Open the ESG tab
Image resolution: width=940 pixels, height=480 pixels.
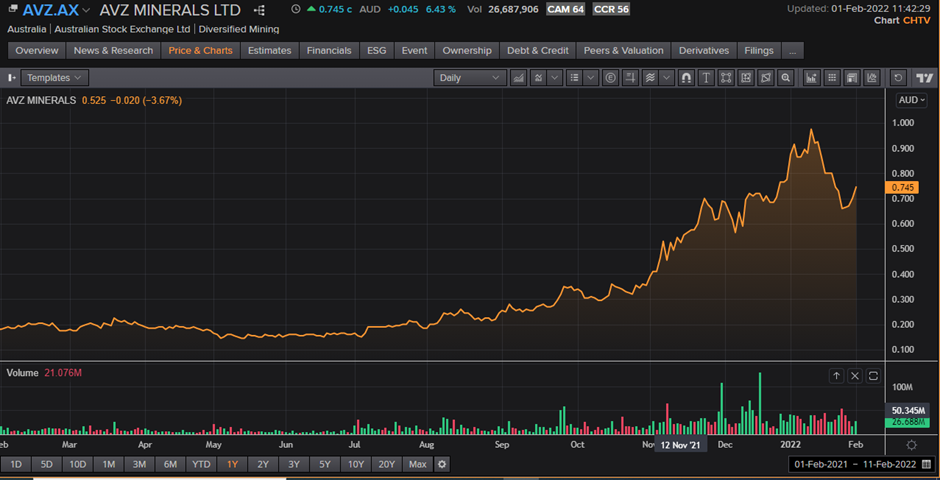pyautogui.click(x=376, y=50)
